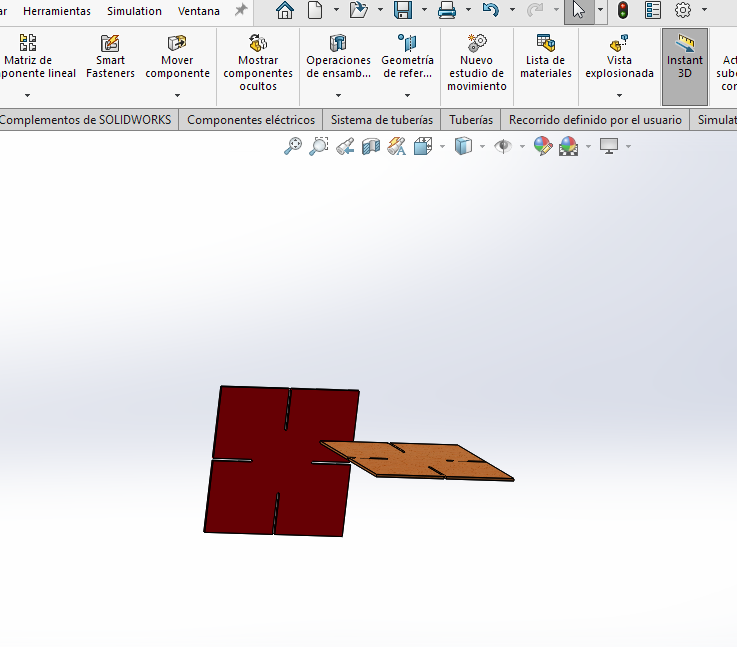The width and height of the screenshot is (737, 647).
Task: Click Mostrar componentes ocultos
Action: point(258,62)
